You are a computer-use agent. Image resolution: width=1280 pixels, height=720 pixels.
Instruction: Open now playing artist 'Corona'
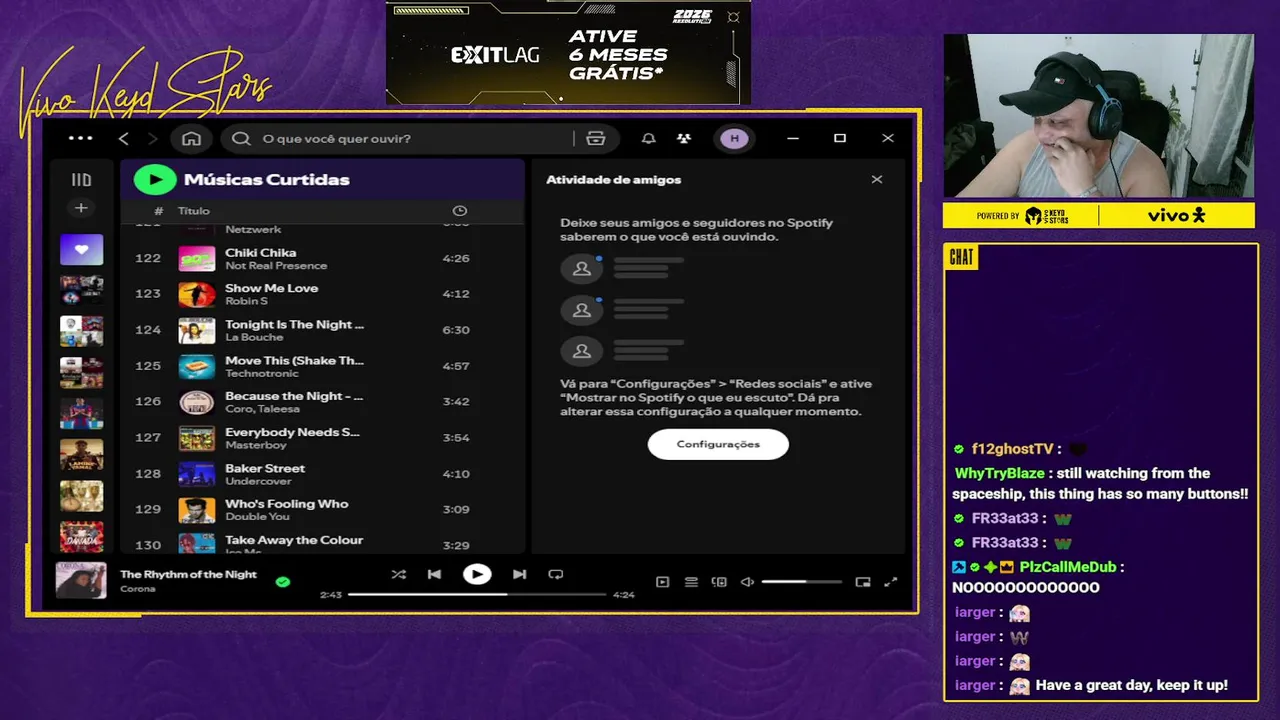pos(137,589)
